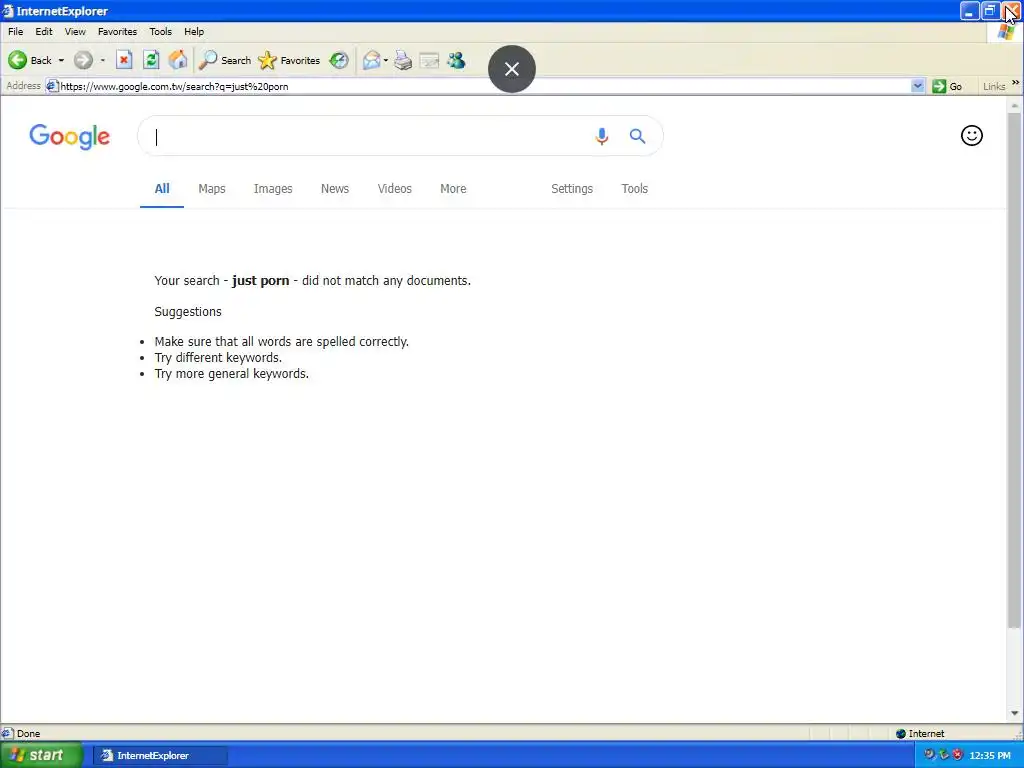This screenshot has height=768, width=1024.
Task: Switch to the Videos tab
Action: coord(394,189)
